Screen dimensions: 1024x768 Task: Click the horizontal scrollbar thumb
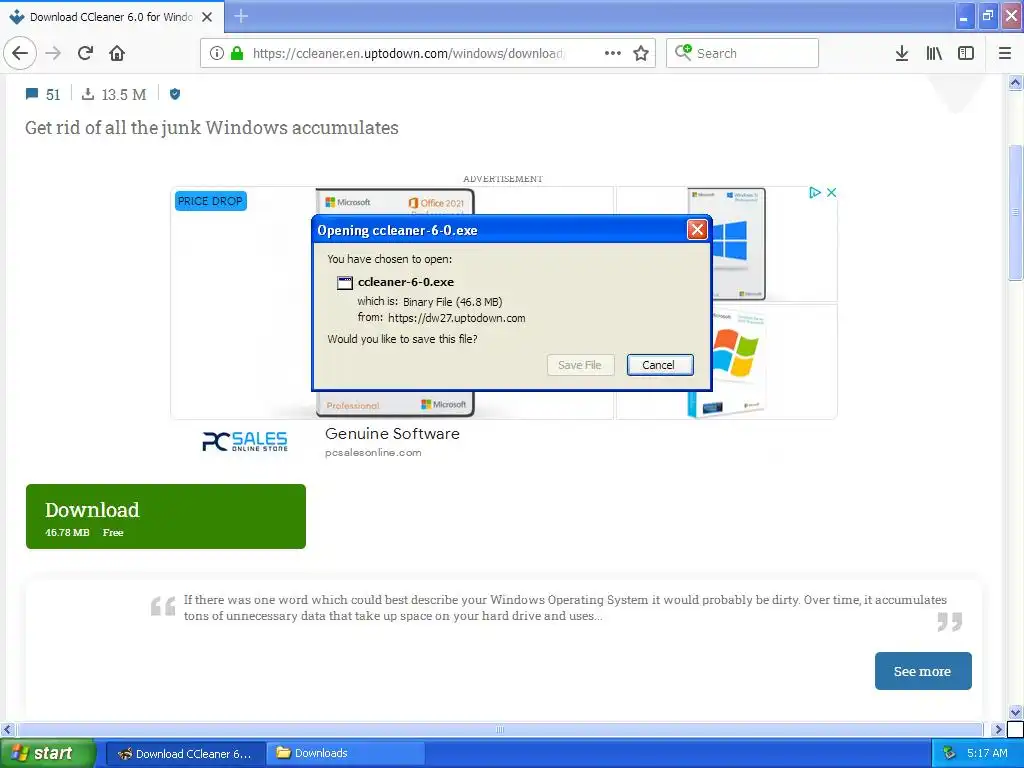[500, 729]
